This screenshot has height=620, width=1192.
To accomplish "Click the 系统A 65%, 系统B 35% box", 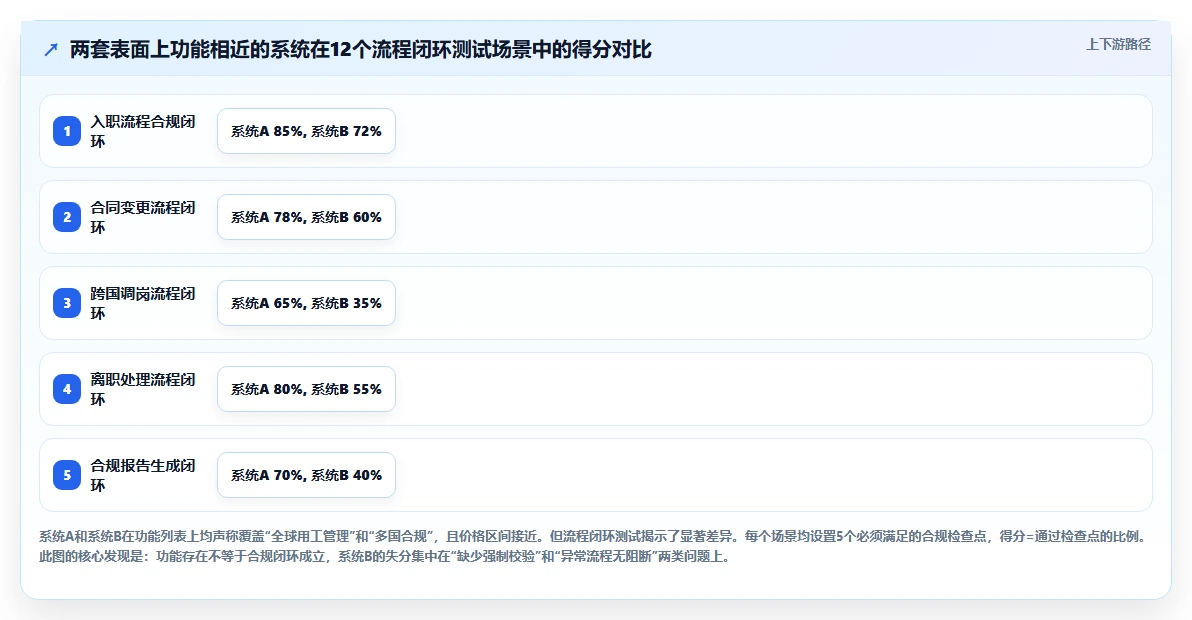I will pos(306,302).
